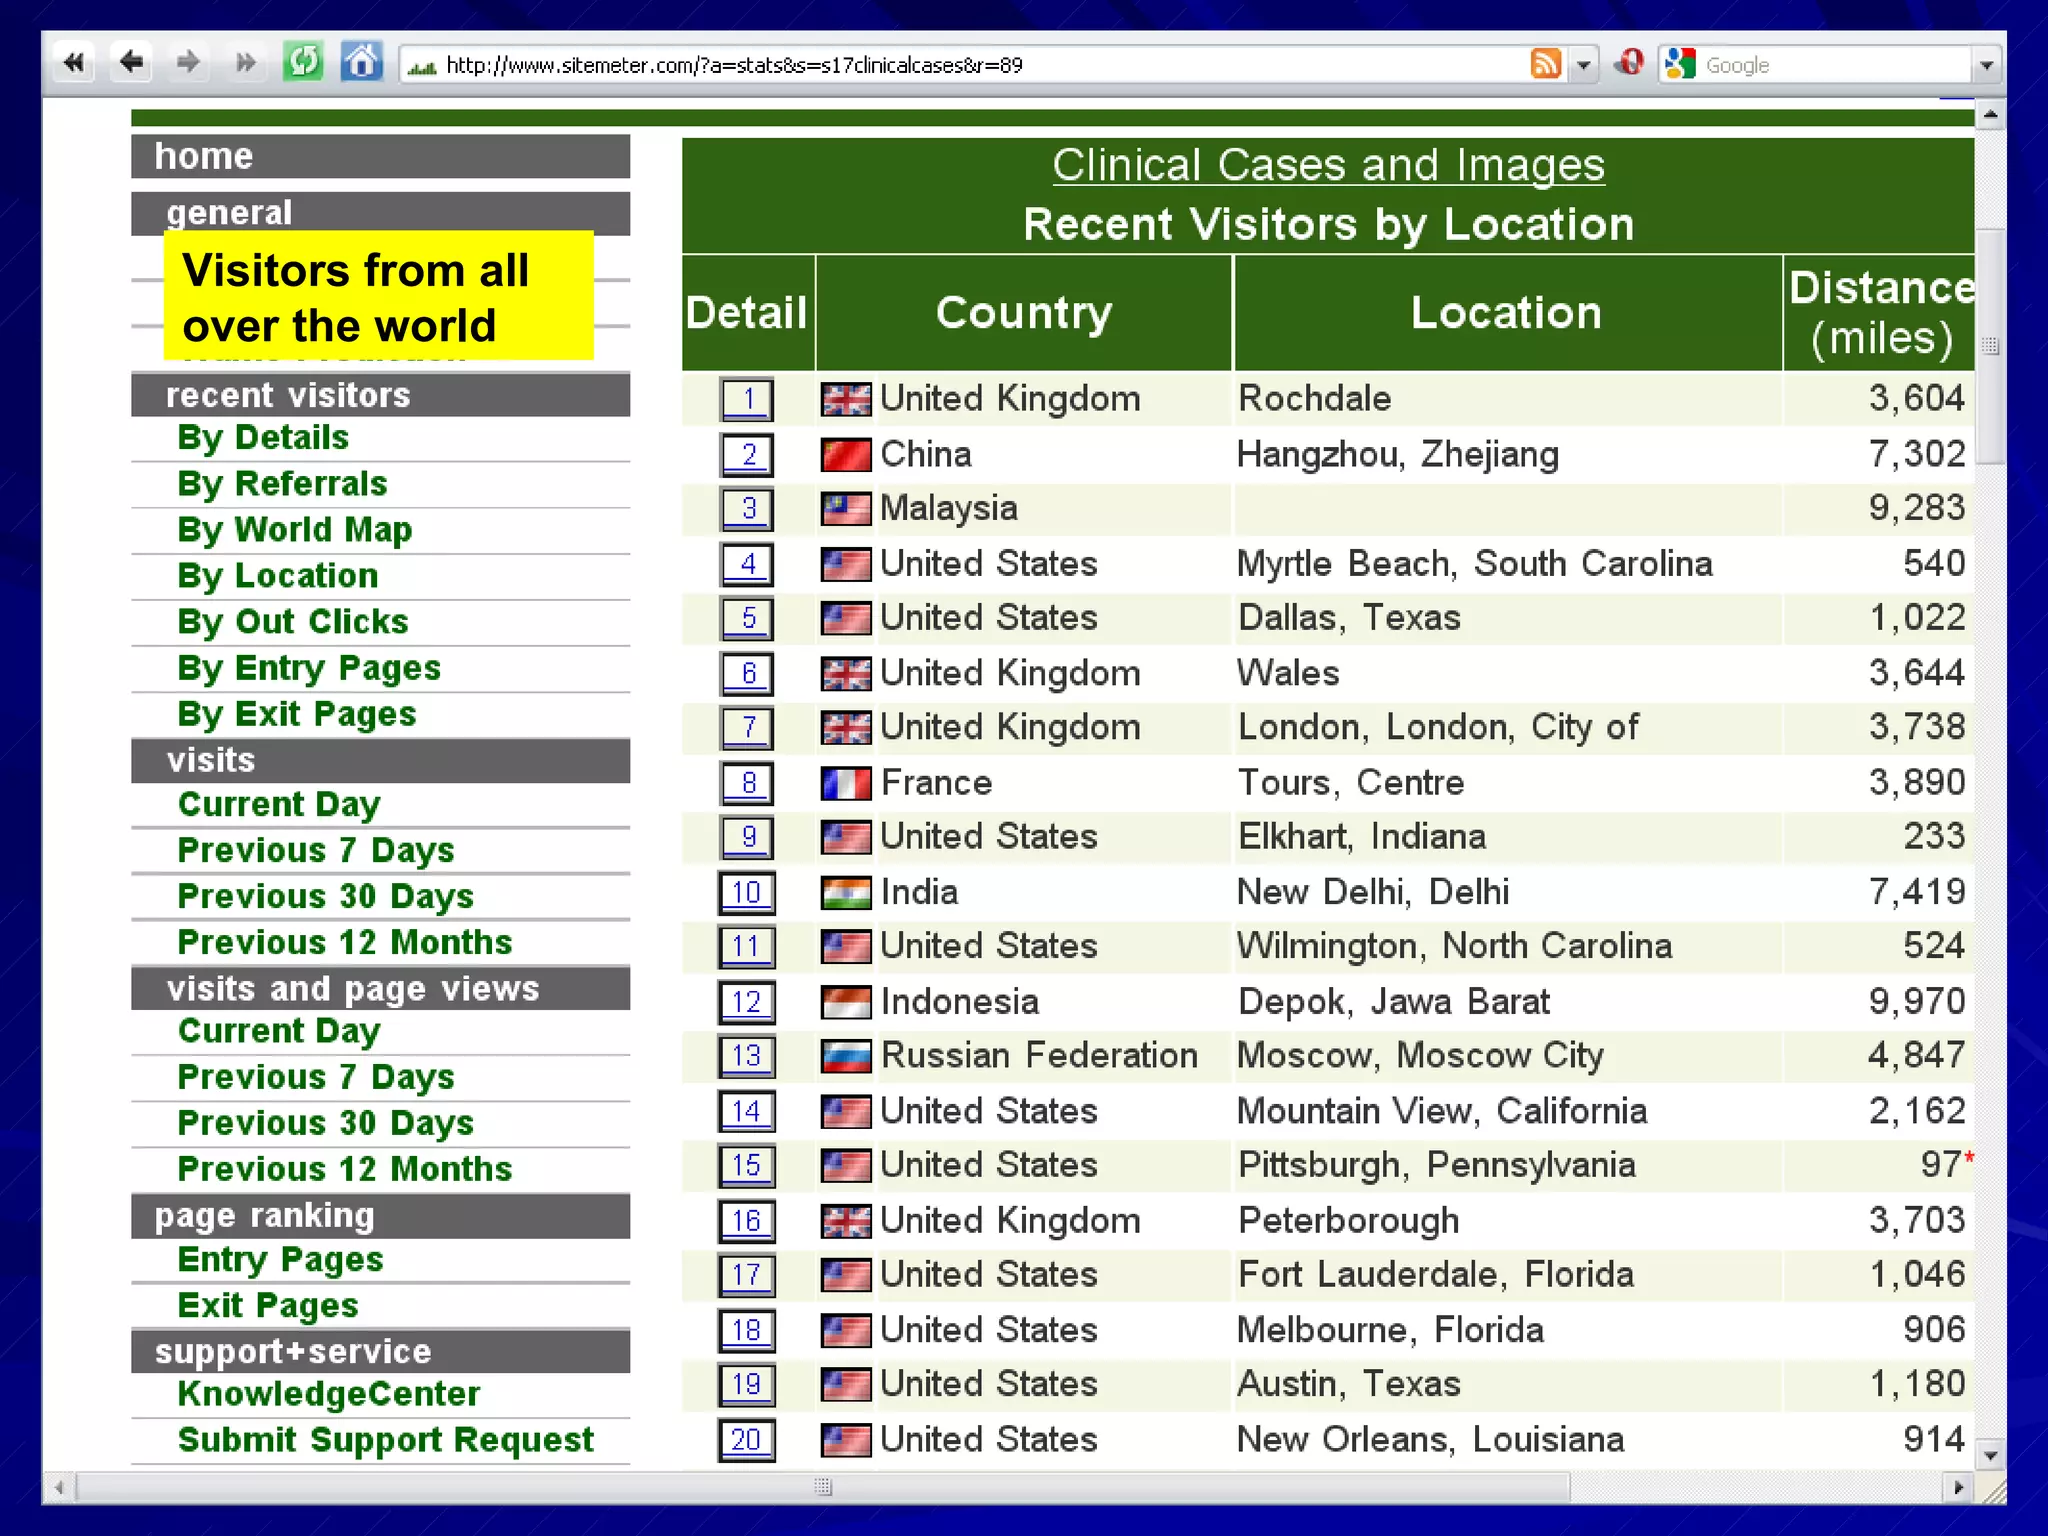
Task: Open the By Out Clicks link
Action: [x=293, y=622]
